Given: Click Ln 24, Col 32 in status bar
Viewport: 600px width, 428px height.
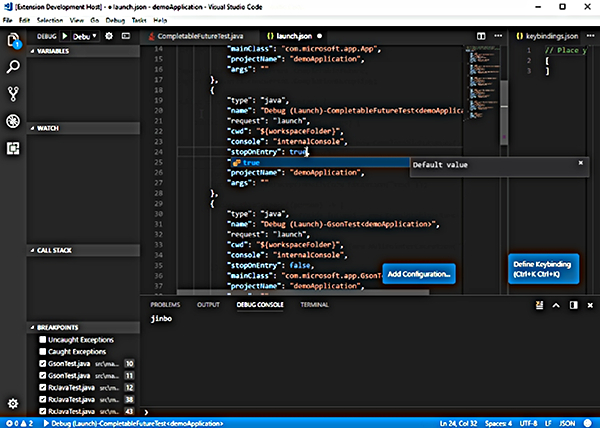Looking at the screenshot, I should pyautogui.click(x=458, y=423).
